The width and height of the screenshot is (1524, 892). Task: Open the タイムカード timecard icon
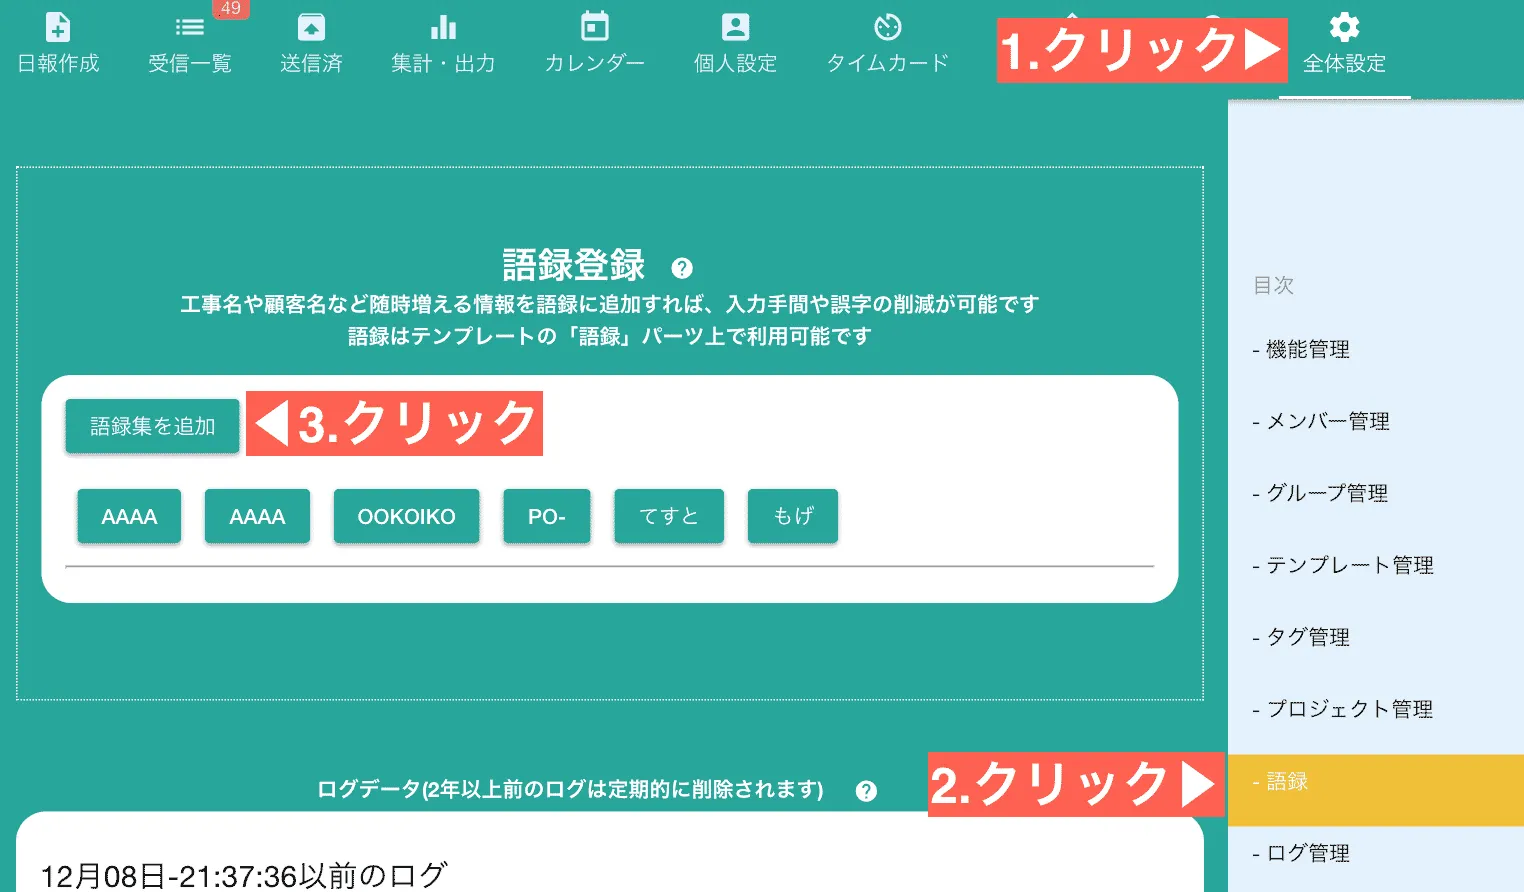pyautogui.click(x=887, y=40)
